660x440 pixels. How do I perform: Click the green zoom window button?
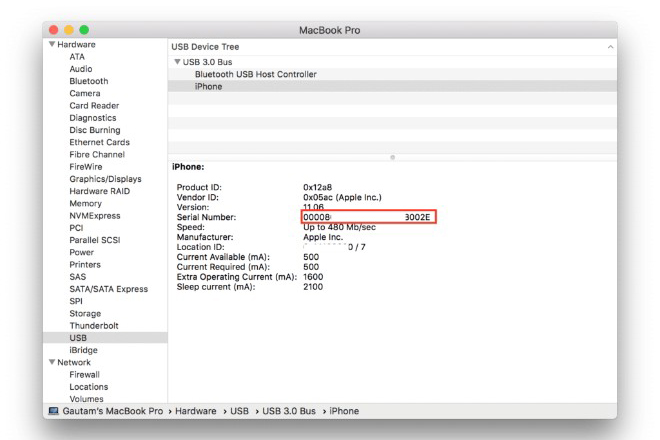coord(84,30)
